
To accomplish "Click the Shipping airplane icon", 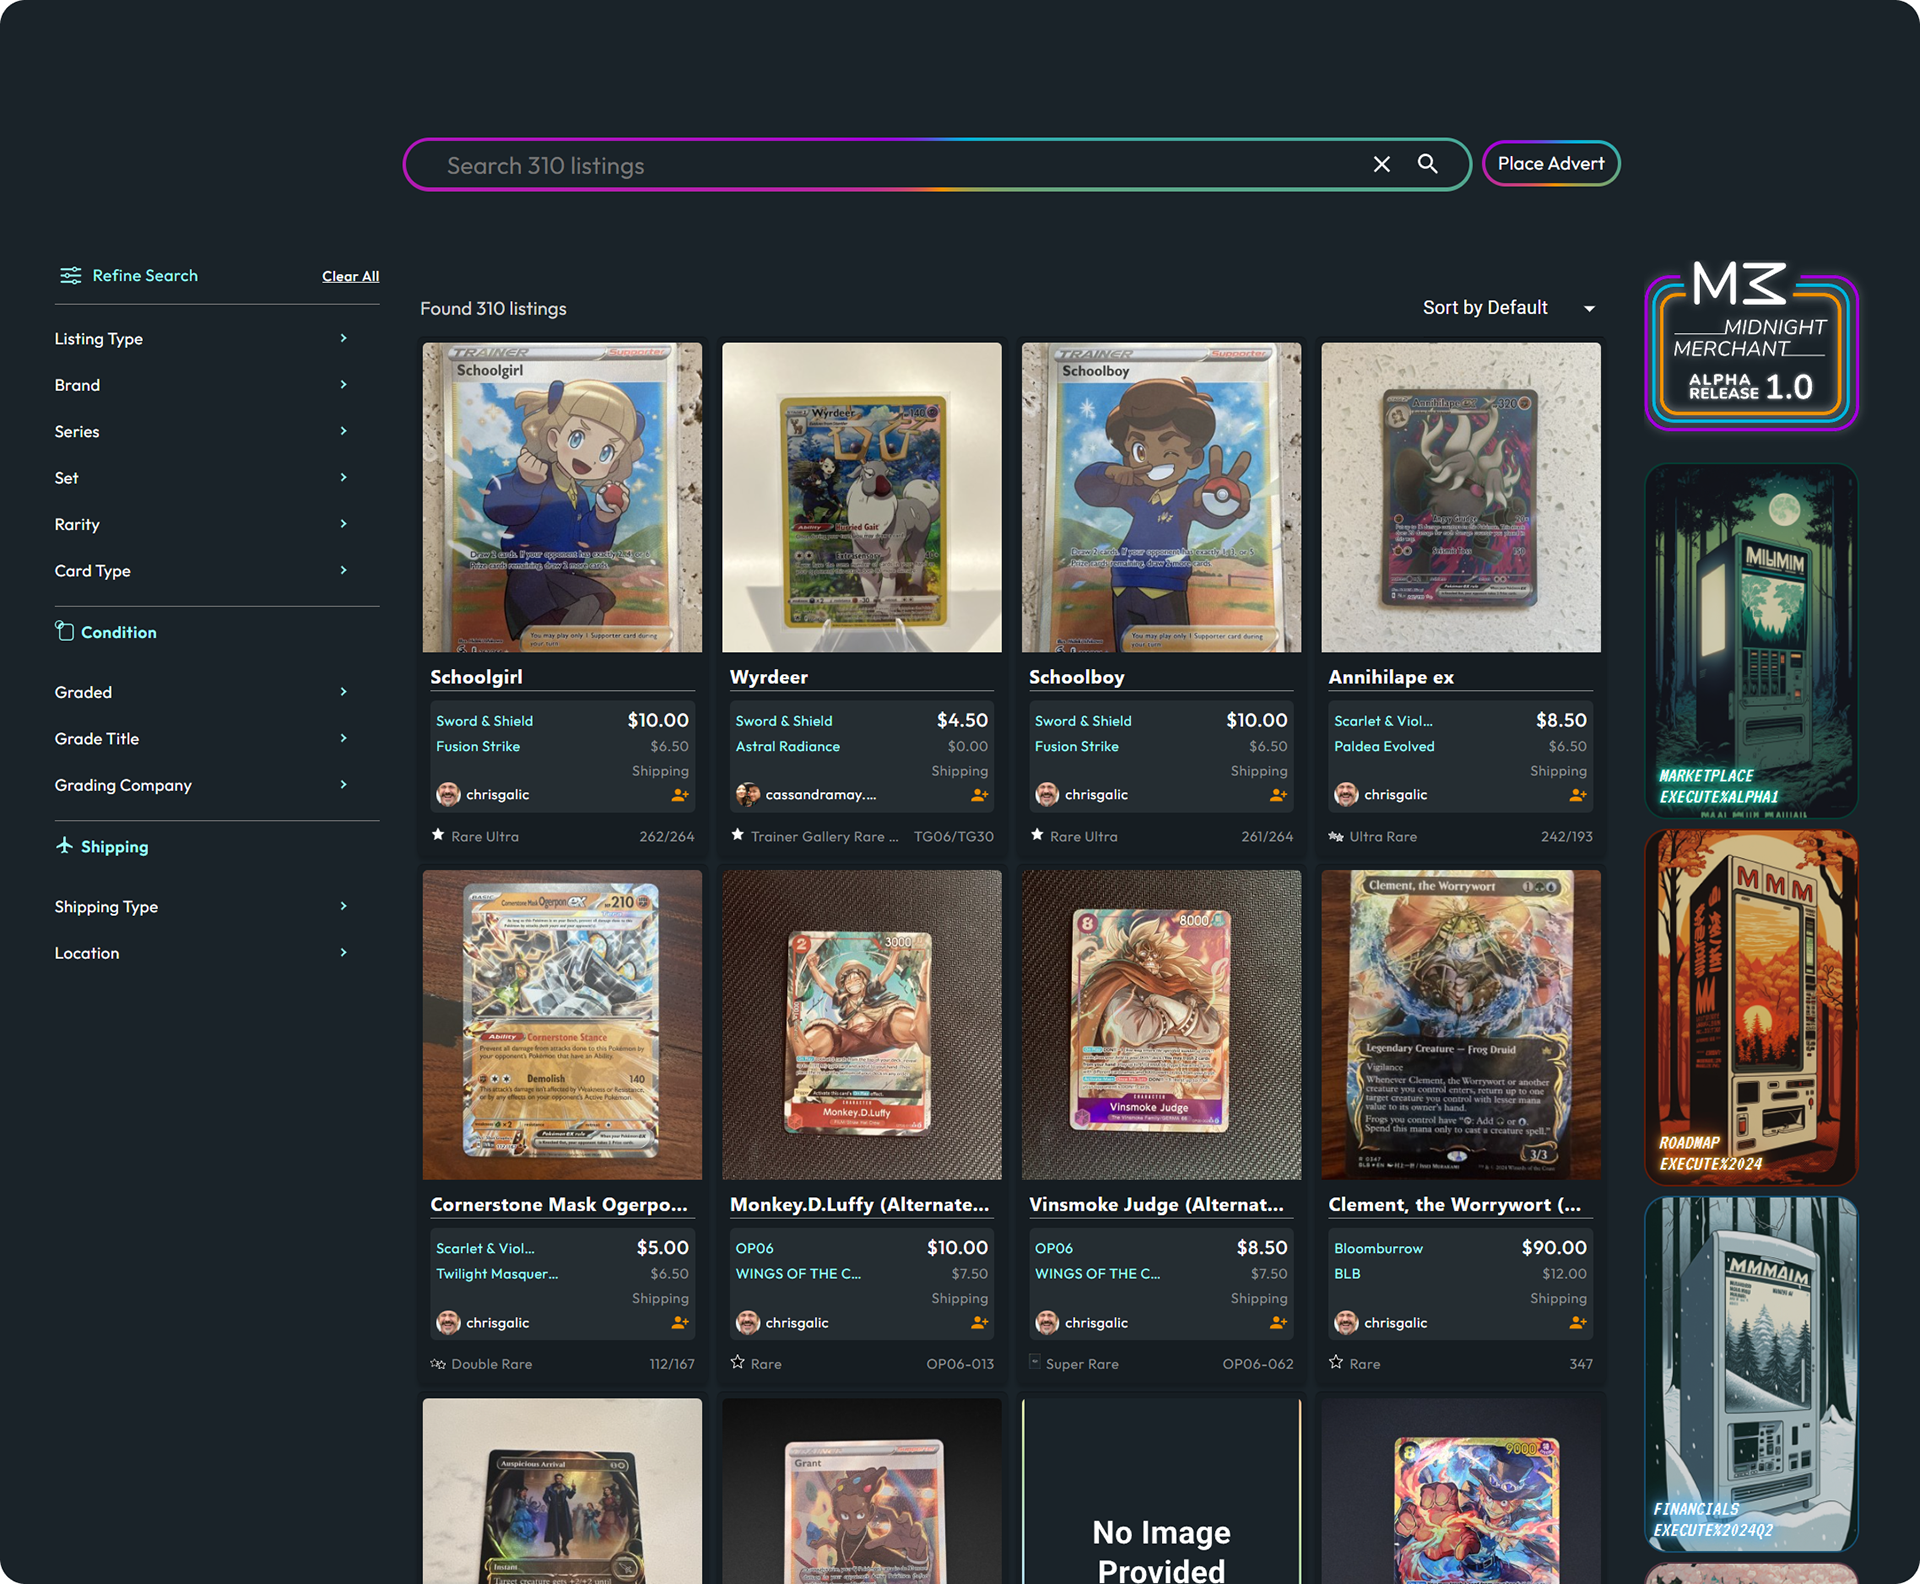I will 64,845.
